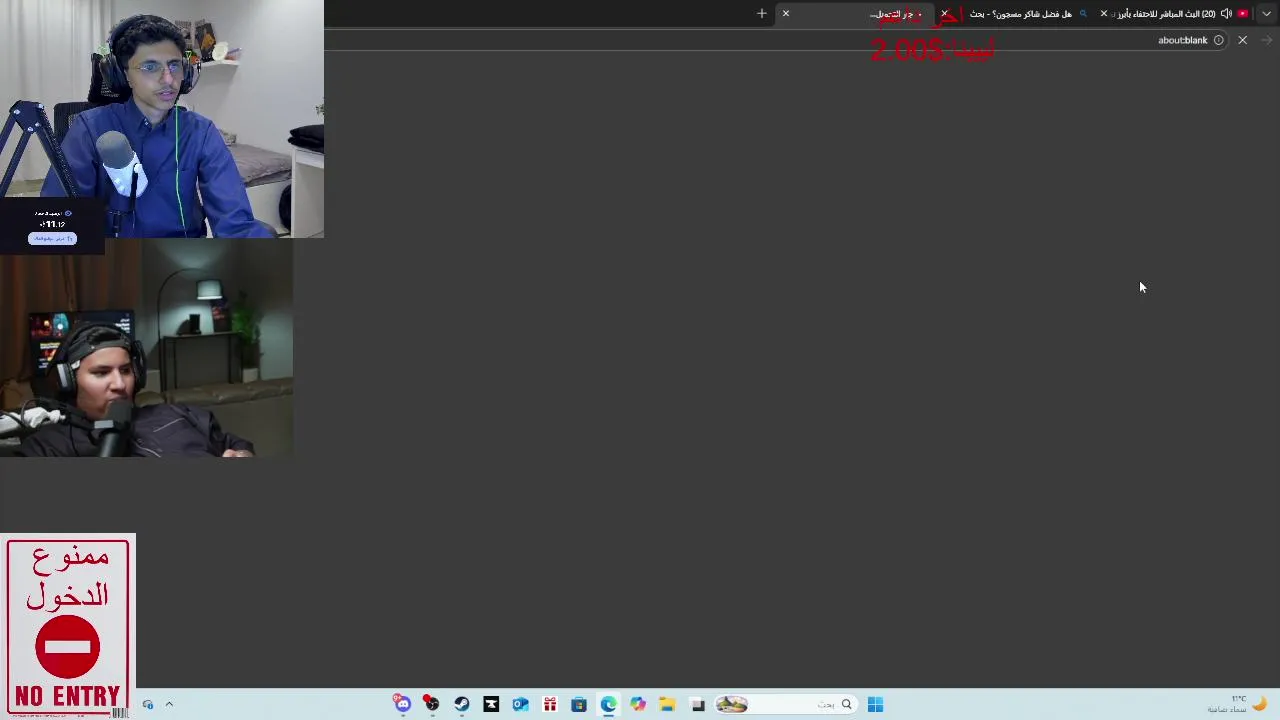1280x720 pixels.
Task: Click the Windows Start button
Action: 875,704
